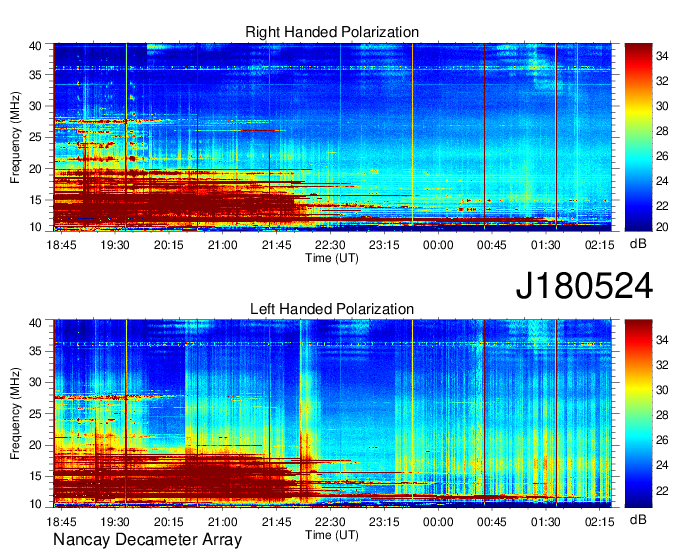Click the 22:30 tick on bottom plot
Screen dimensions: 680x552
pyautogui.click(x=330, y=522)
